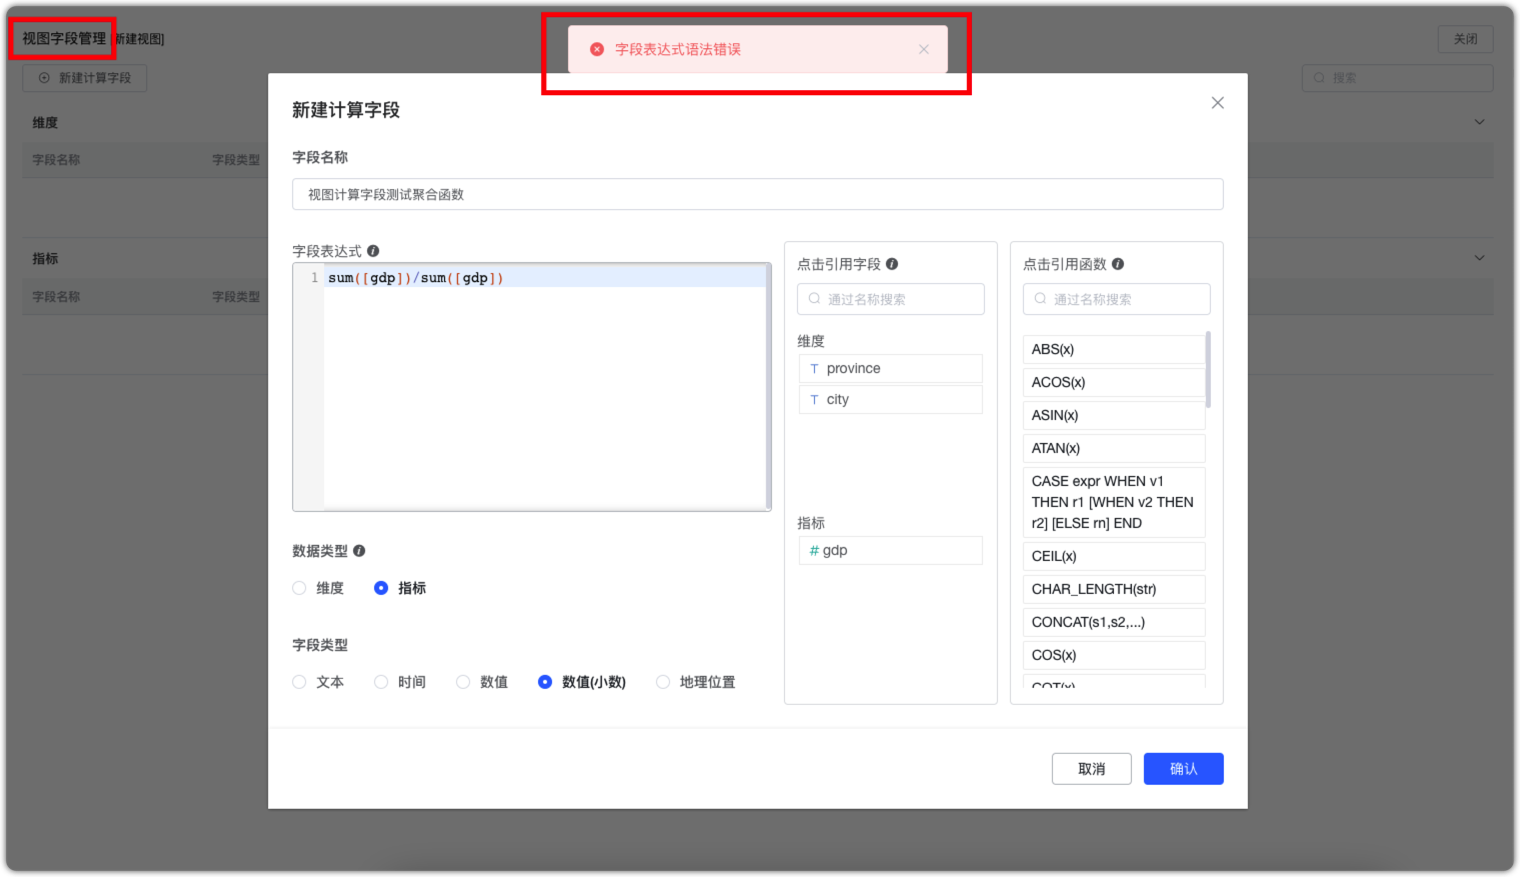Cancel with the 取消 button
Image resolution: width=1520 pixels, height=877 pixels.
[x=1092, y=769]
